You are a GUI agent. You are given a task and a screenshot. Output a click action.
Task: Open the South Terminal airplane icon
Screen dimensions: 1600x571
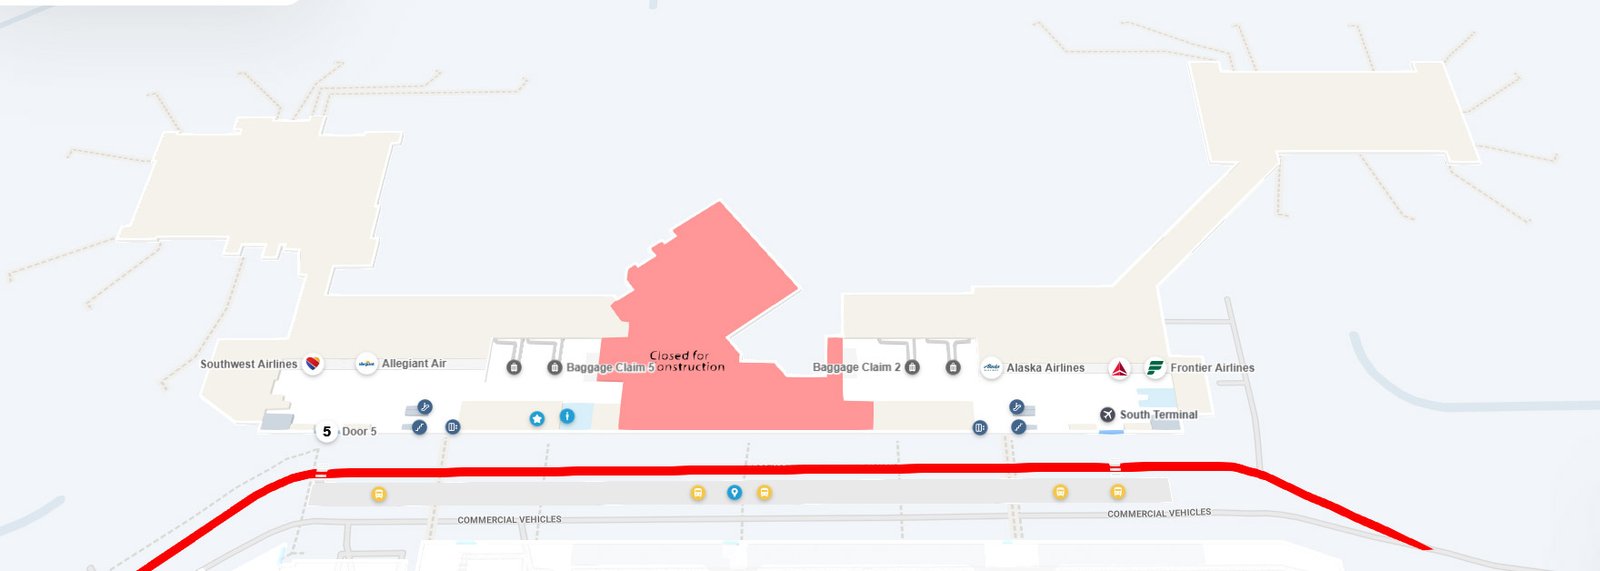coord(1107,414)
